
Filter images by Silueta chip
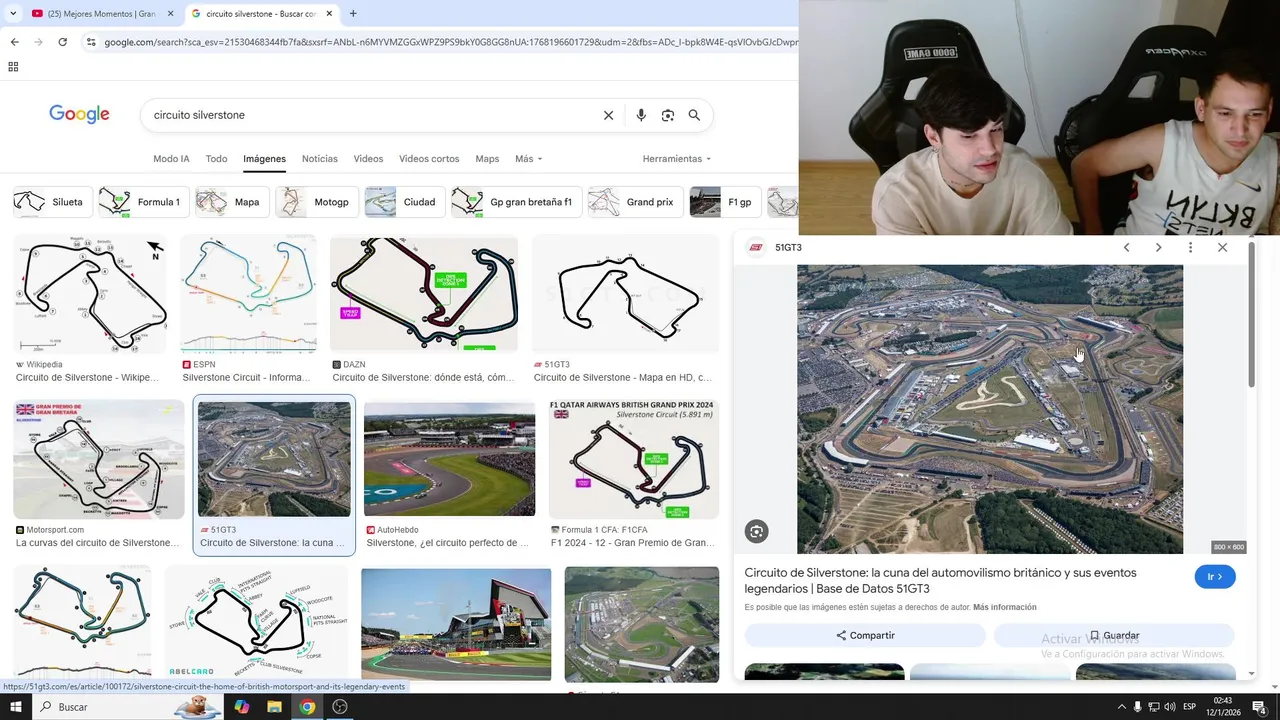click(52, 202)
